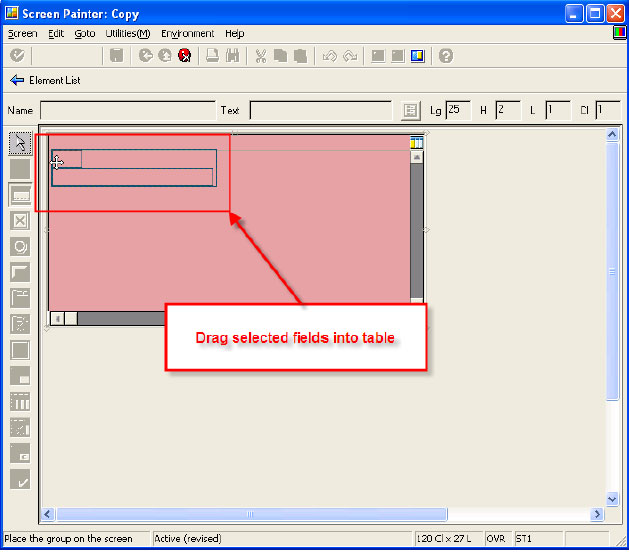629x552 pixels.
Task: Choose the radio button element tool
Action: click(19, 246)
